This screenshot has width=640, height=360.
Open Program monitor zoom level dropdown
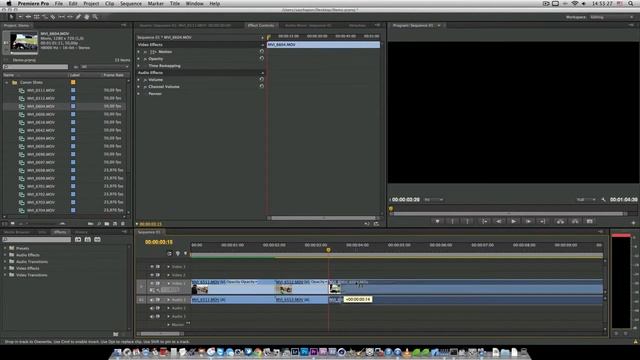[x=433, y=200]
